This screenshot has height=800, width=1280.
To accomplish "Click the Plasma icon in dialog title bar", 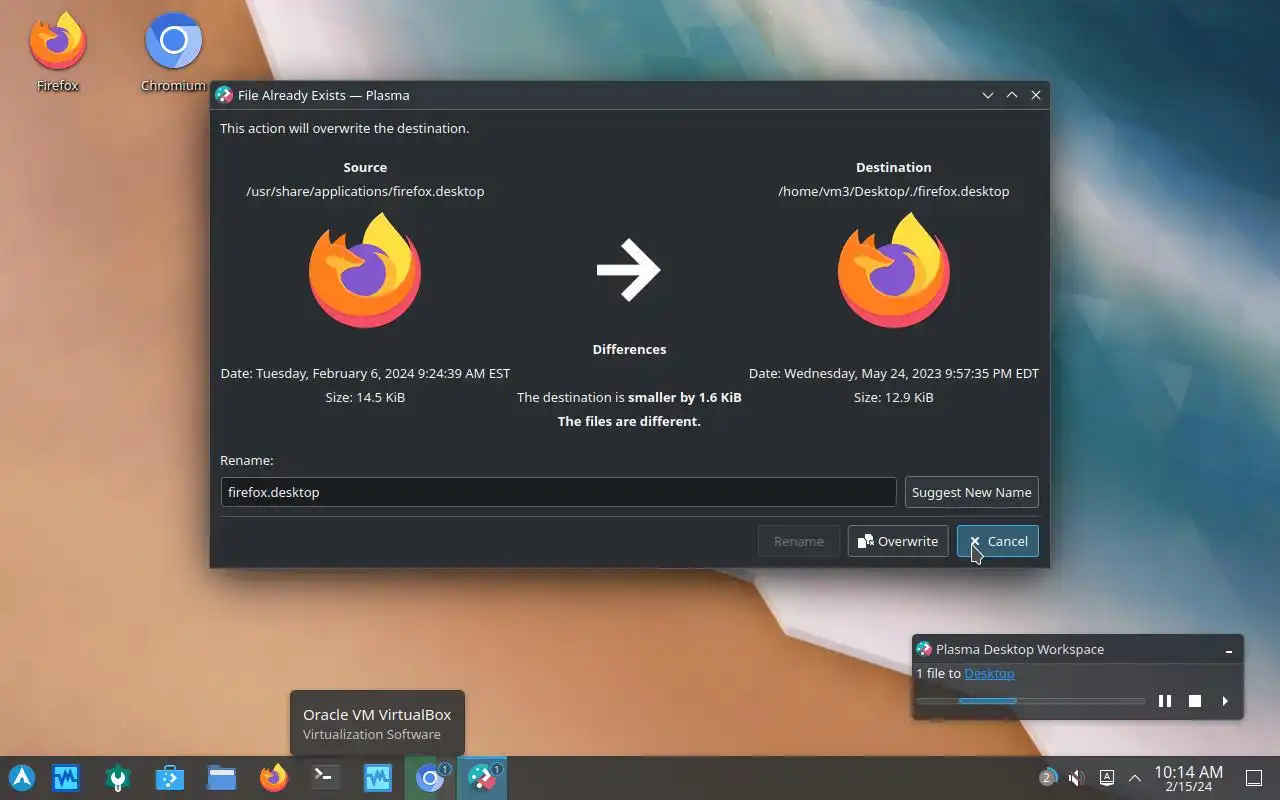I will click(224, 95).
